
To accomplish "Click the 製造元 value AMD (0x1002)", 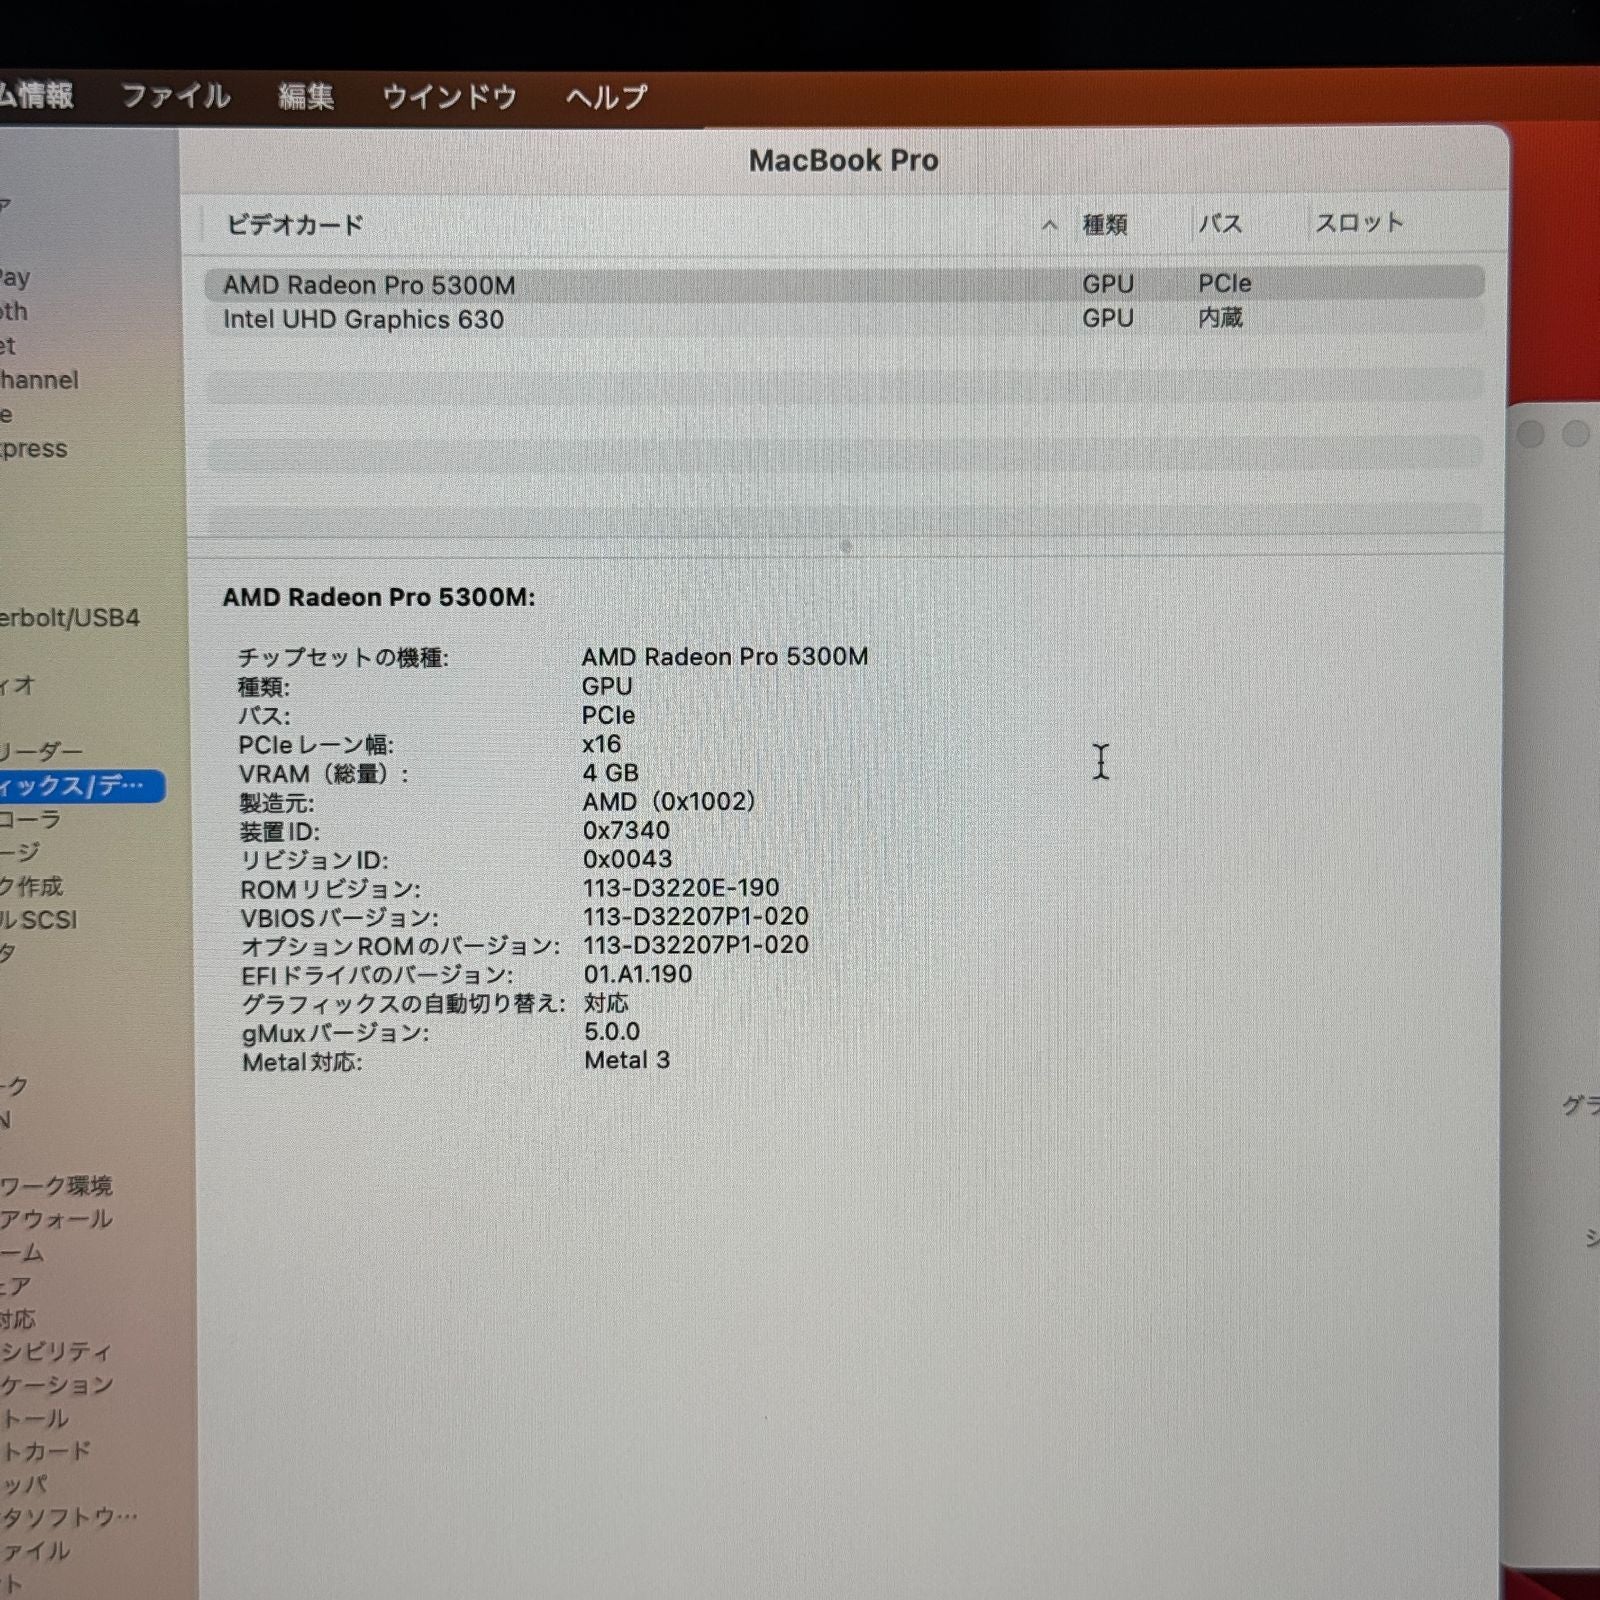I will pyautogui.click(x=669, y=802).
